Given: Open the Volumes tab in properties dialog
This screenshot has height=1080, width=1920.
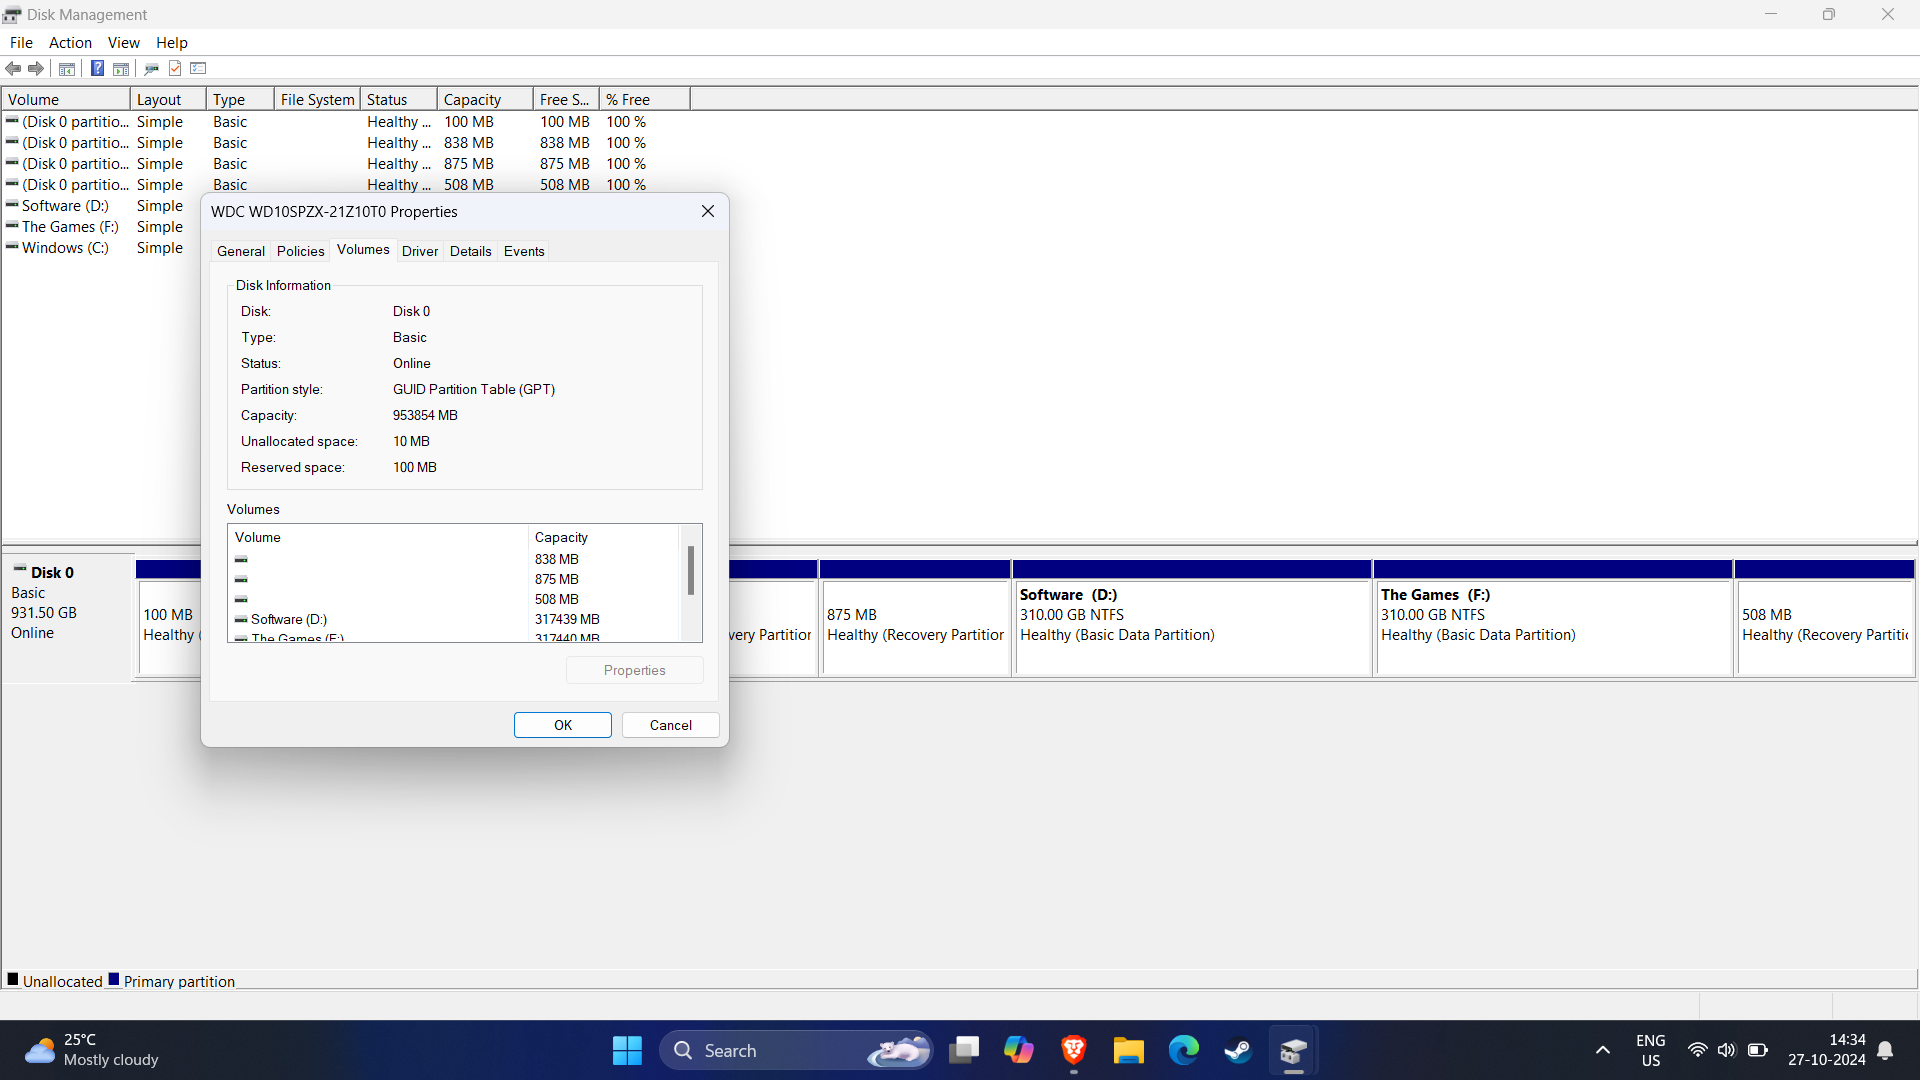Looking at the screenshot, I should (362, 250).
